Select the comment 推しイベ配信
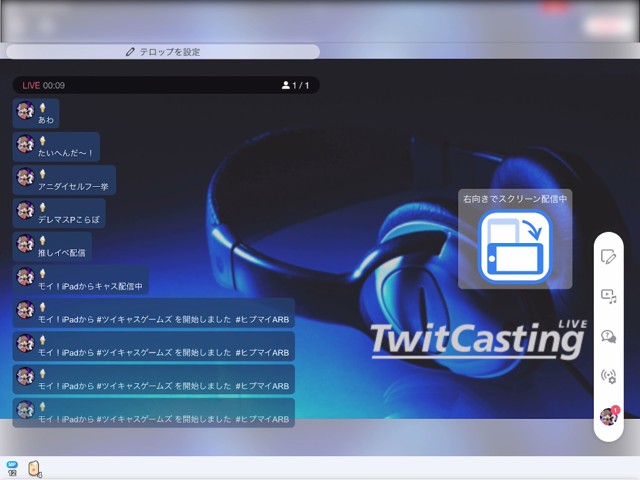640x480 pixels. tap(52, 247)
